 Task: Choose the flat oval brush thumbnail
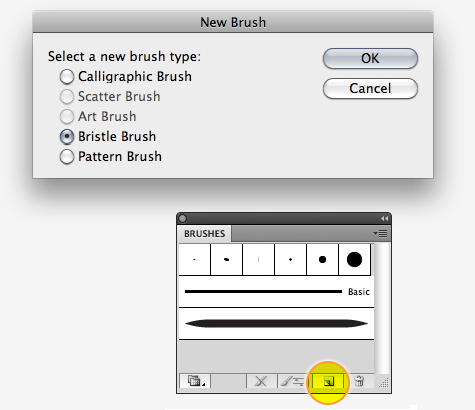point(227,259)
